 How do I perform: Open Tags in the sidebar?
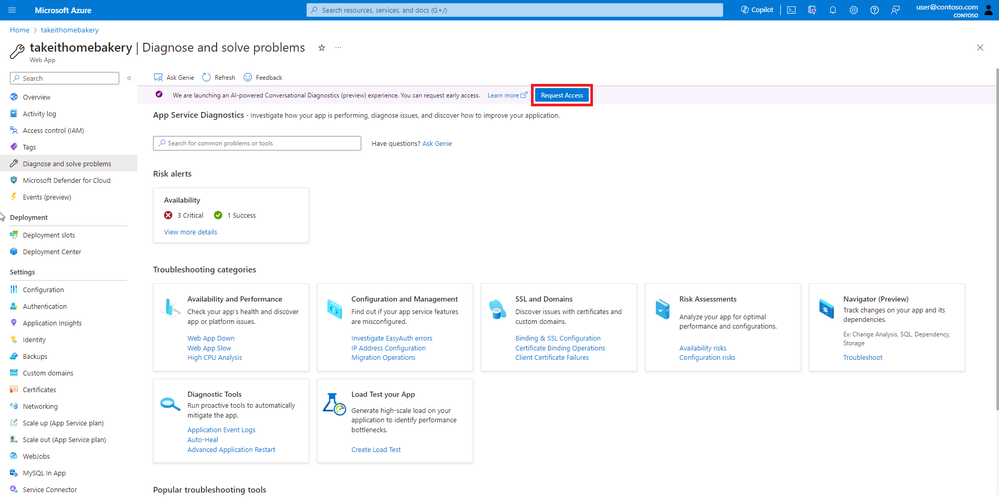29,147
